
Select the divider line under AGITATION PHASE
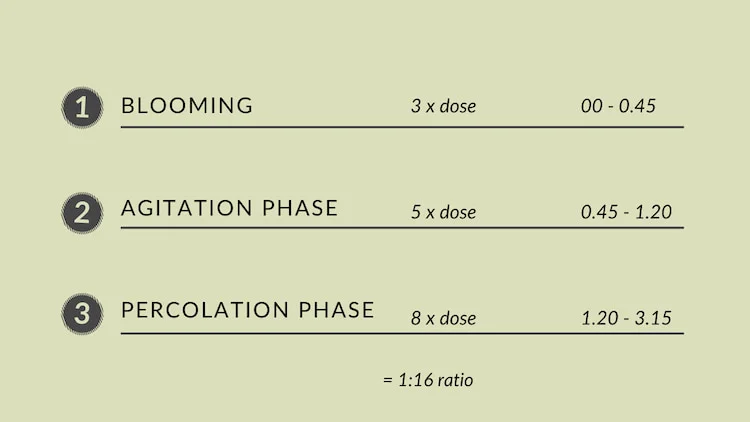[x=402, y=228]
